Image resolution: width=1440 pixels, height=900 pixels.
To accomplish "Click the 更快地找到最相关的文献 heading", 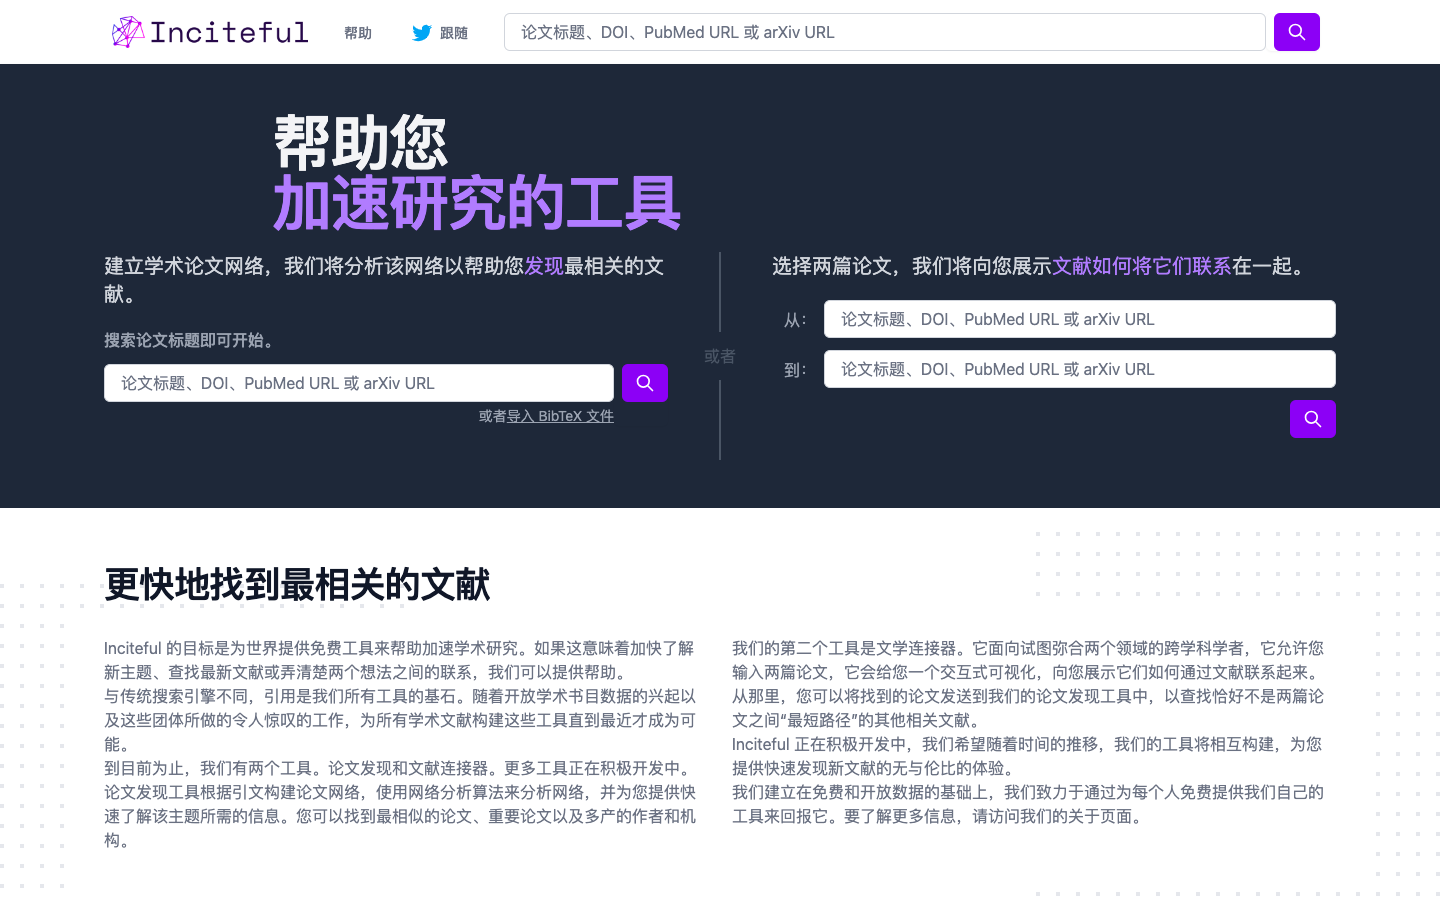I will click(295, 584).
